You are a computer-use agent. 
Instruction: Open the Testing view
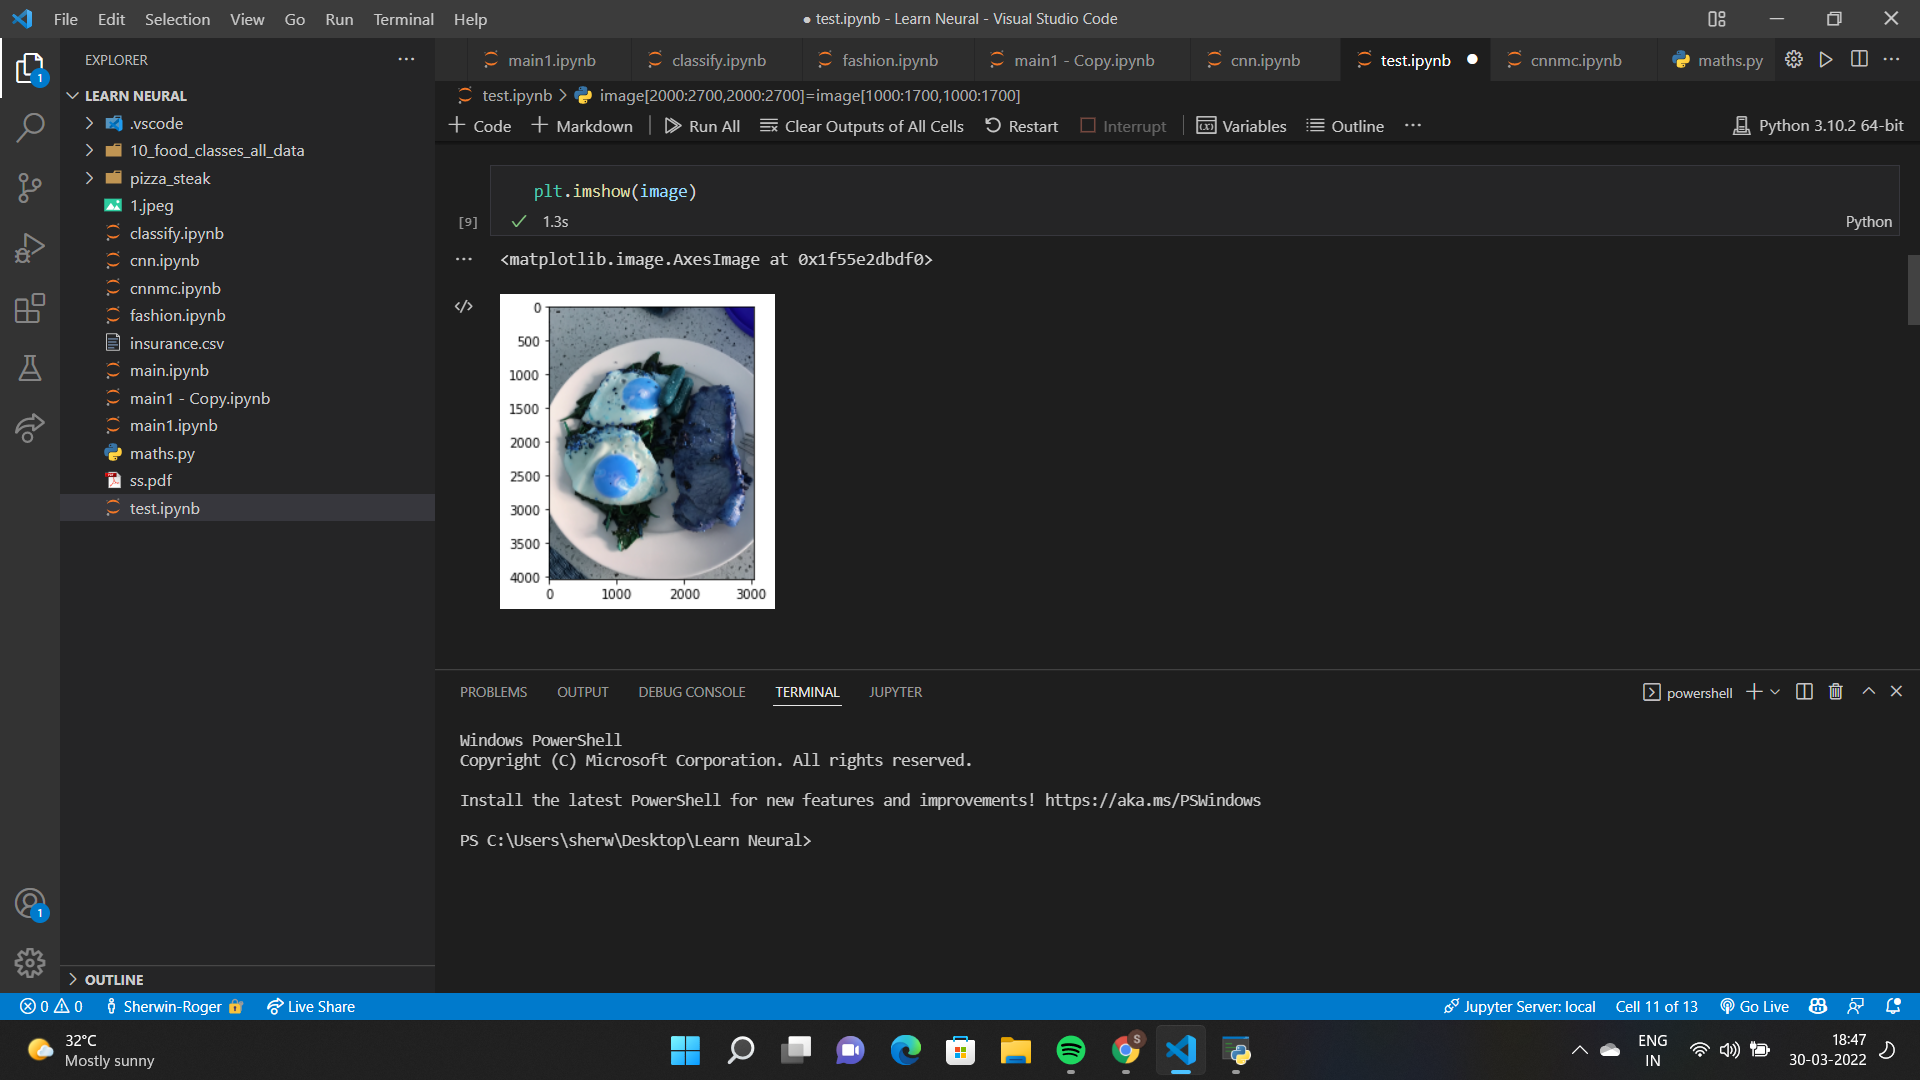click(x=30, y=367)
